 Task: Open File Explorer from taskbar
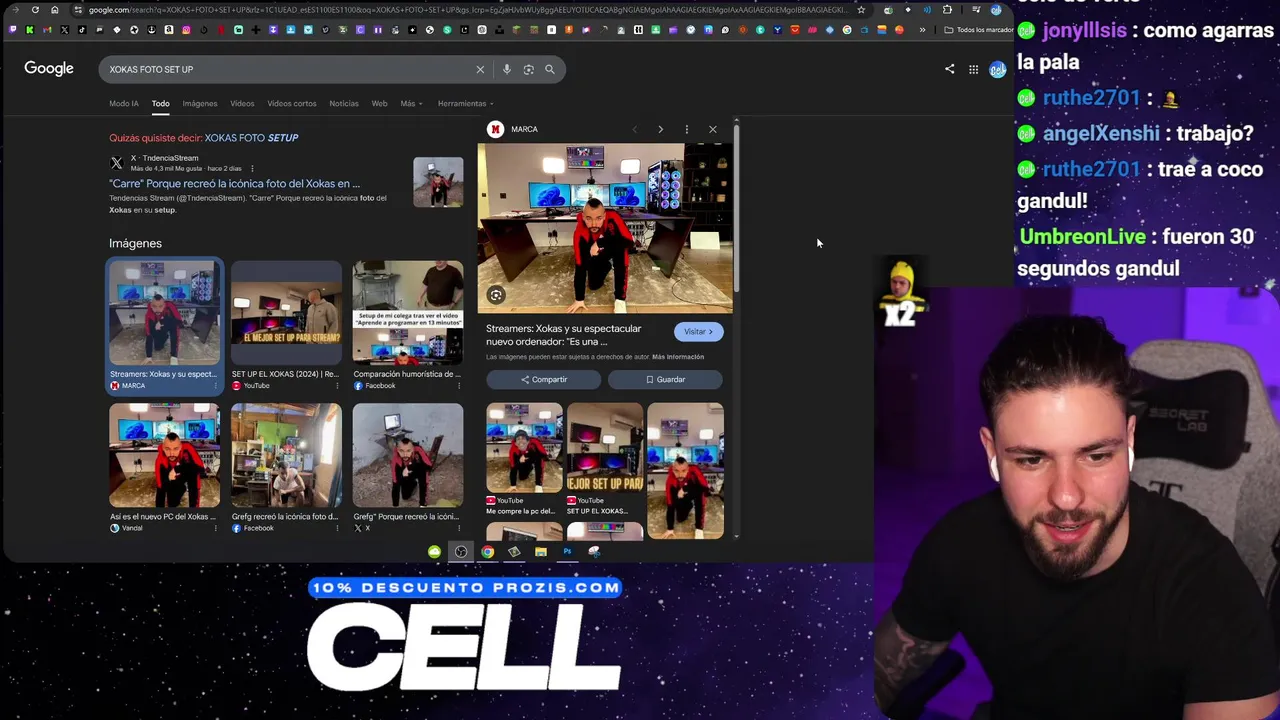[x=540, y=551]
